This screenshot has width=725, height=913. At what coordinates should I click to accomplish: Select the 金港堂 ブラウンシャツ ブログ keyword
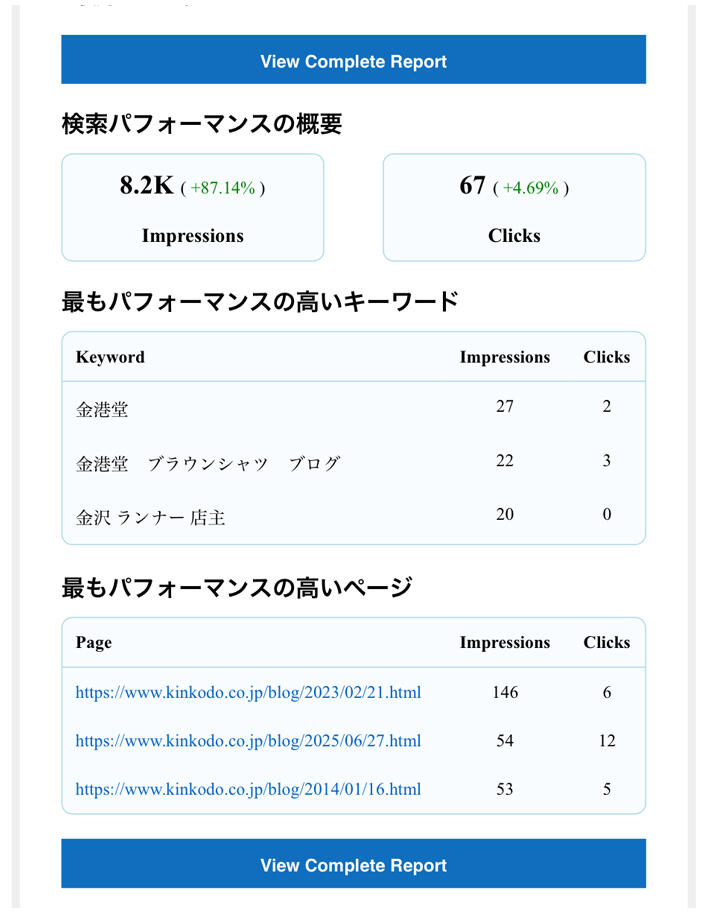click(x=208, y=463)
